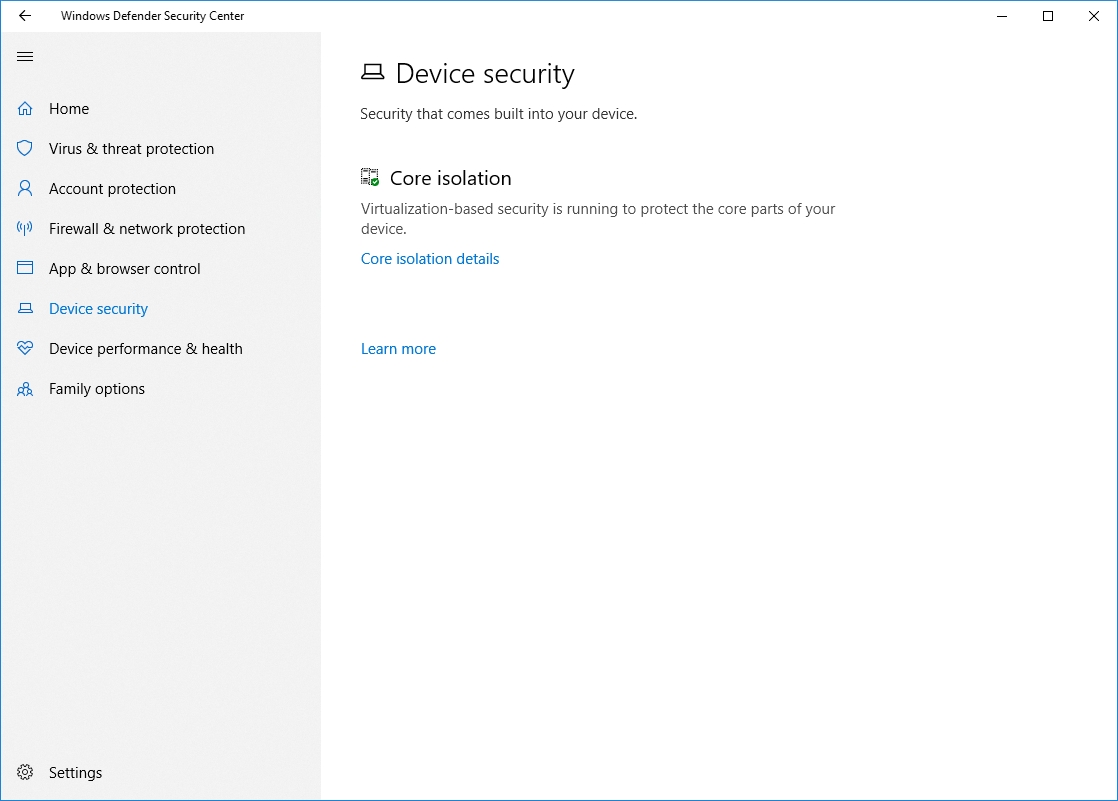The height and width of the screenshot is (801, 1118).
Task: Open Device performance & health section
Action: [x=146, y=349]
